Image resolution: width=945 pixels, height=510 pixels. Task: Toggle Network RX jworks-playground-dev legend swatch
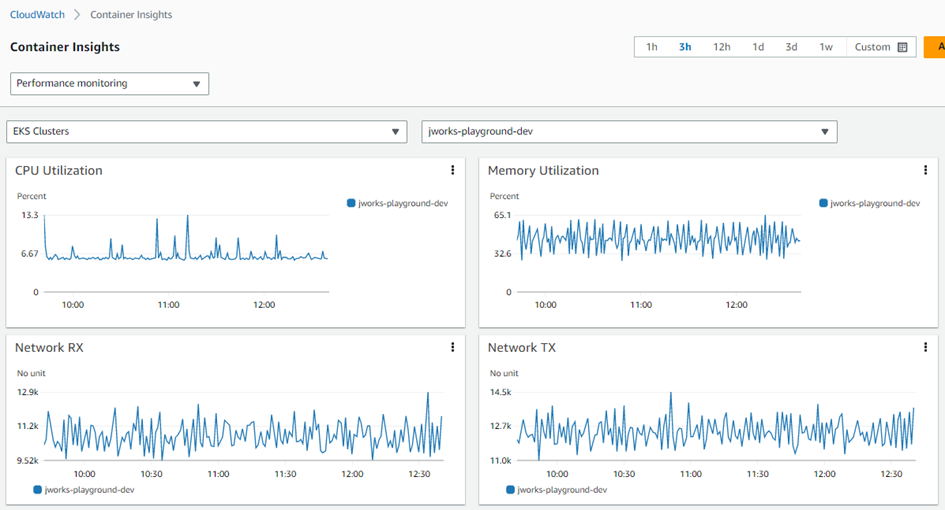click(x=37, y=490)
